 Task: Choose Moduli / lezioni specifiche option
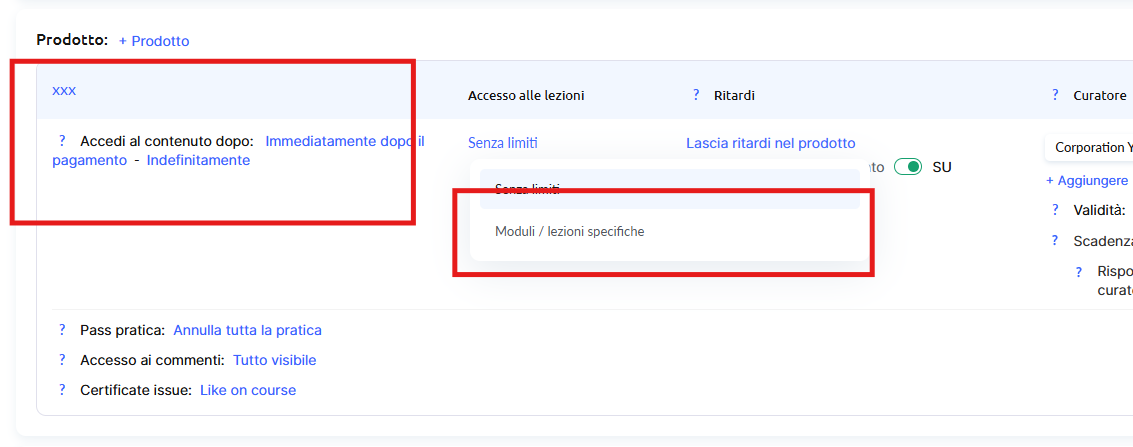(x=570, y=231)
